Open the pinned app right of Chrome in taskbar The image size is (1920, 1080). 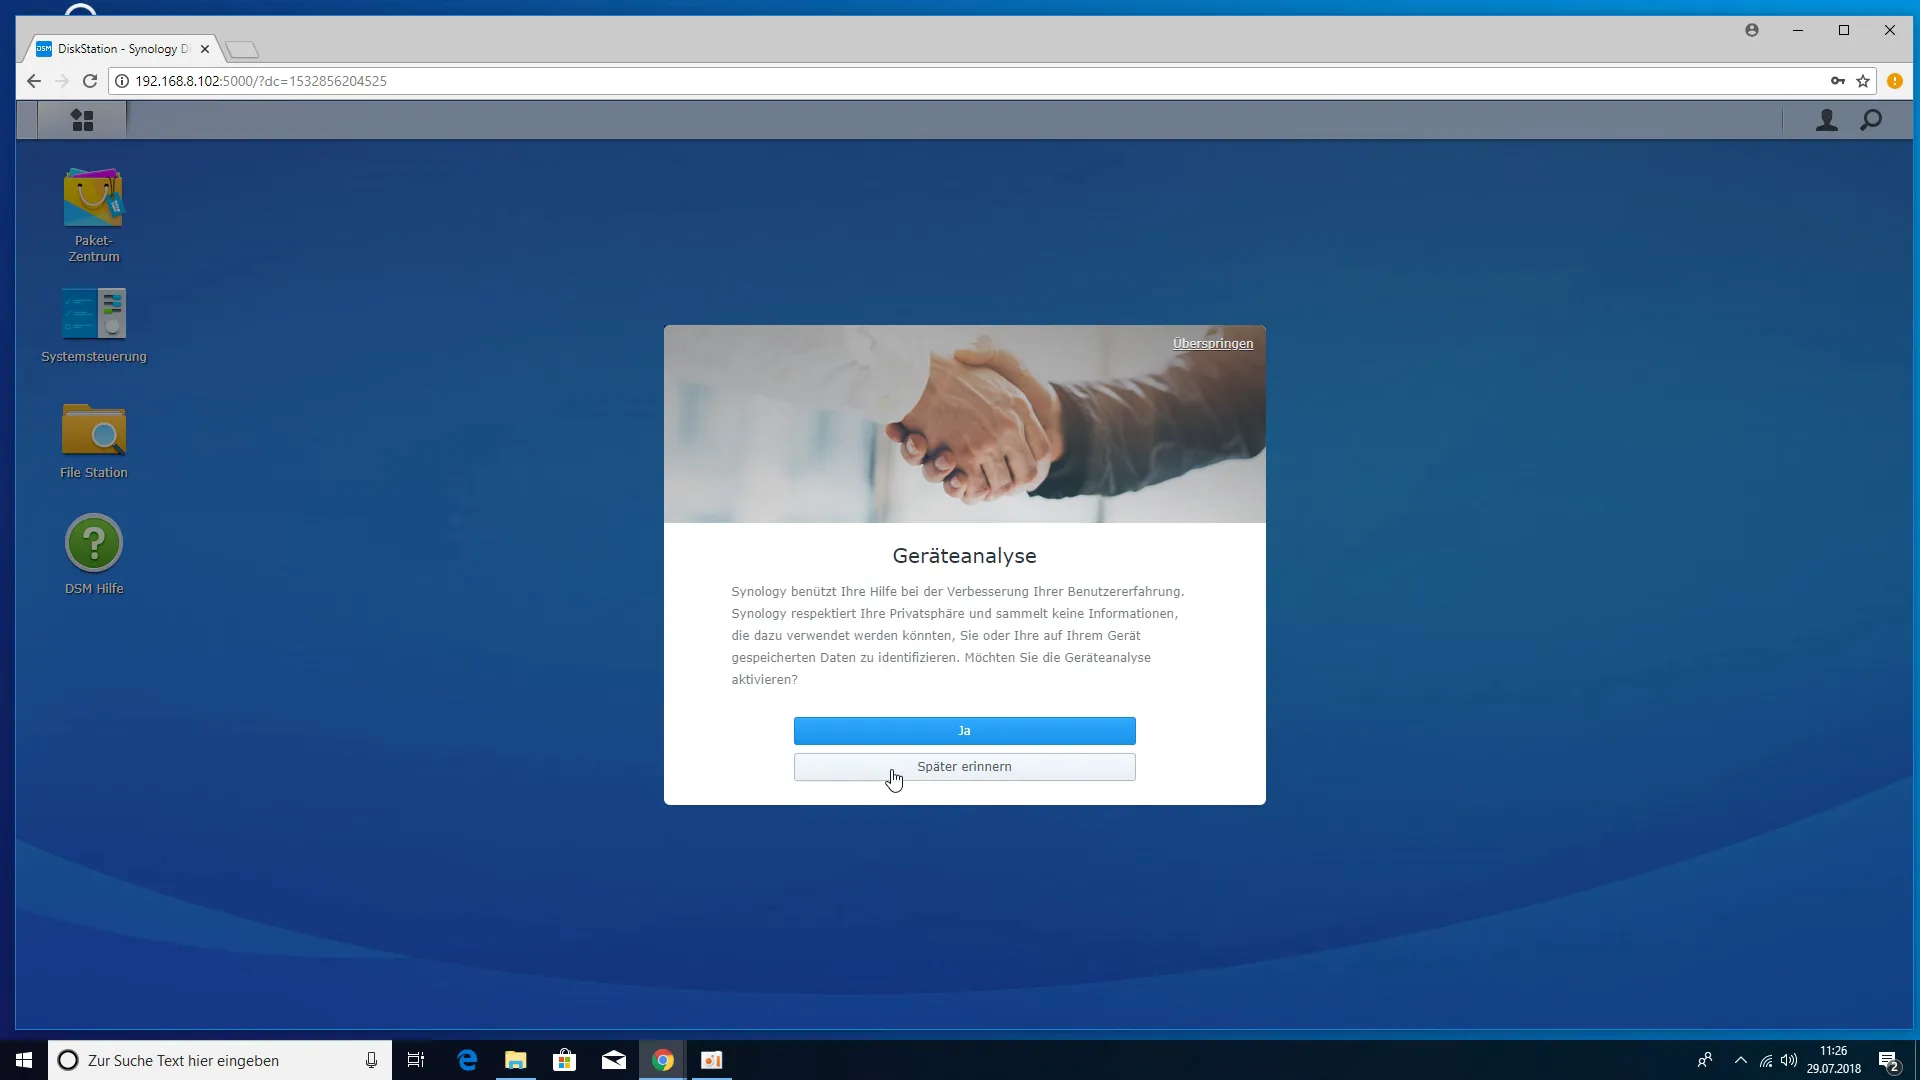712,1060
